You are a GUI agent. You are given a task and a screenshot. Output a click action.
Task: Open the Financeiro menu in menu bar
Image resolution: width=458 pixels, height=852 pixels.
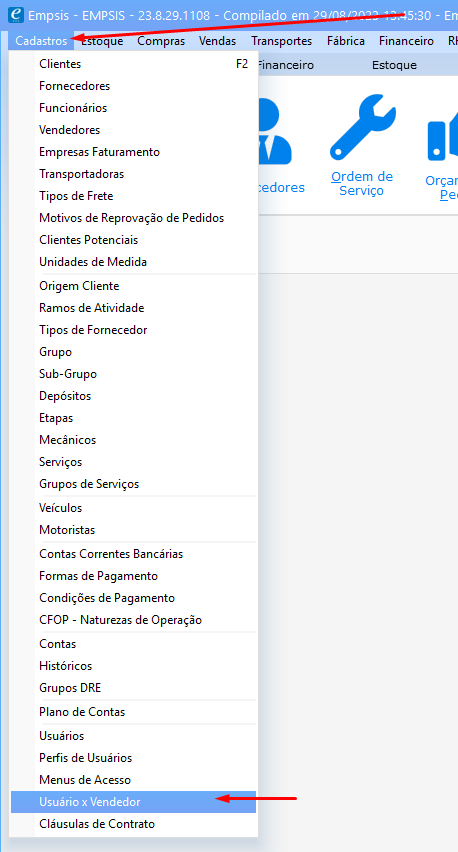406,41
